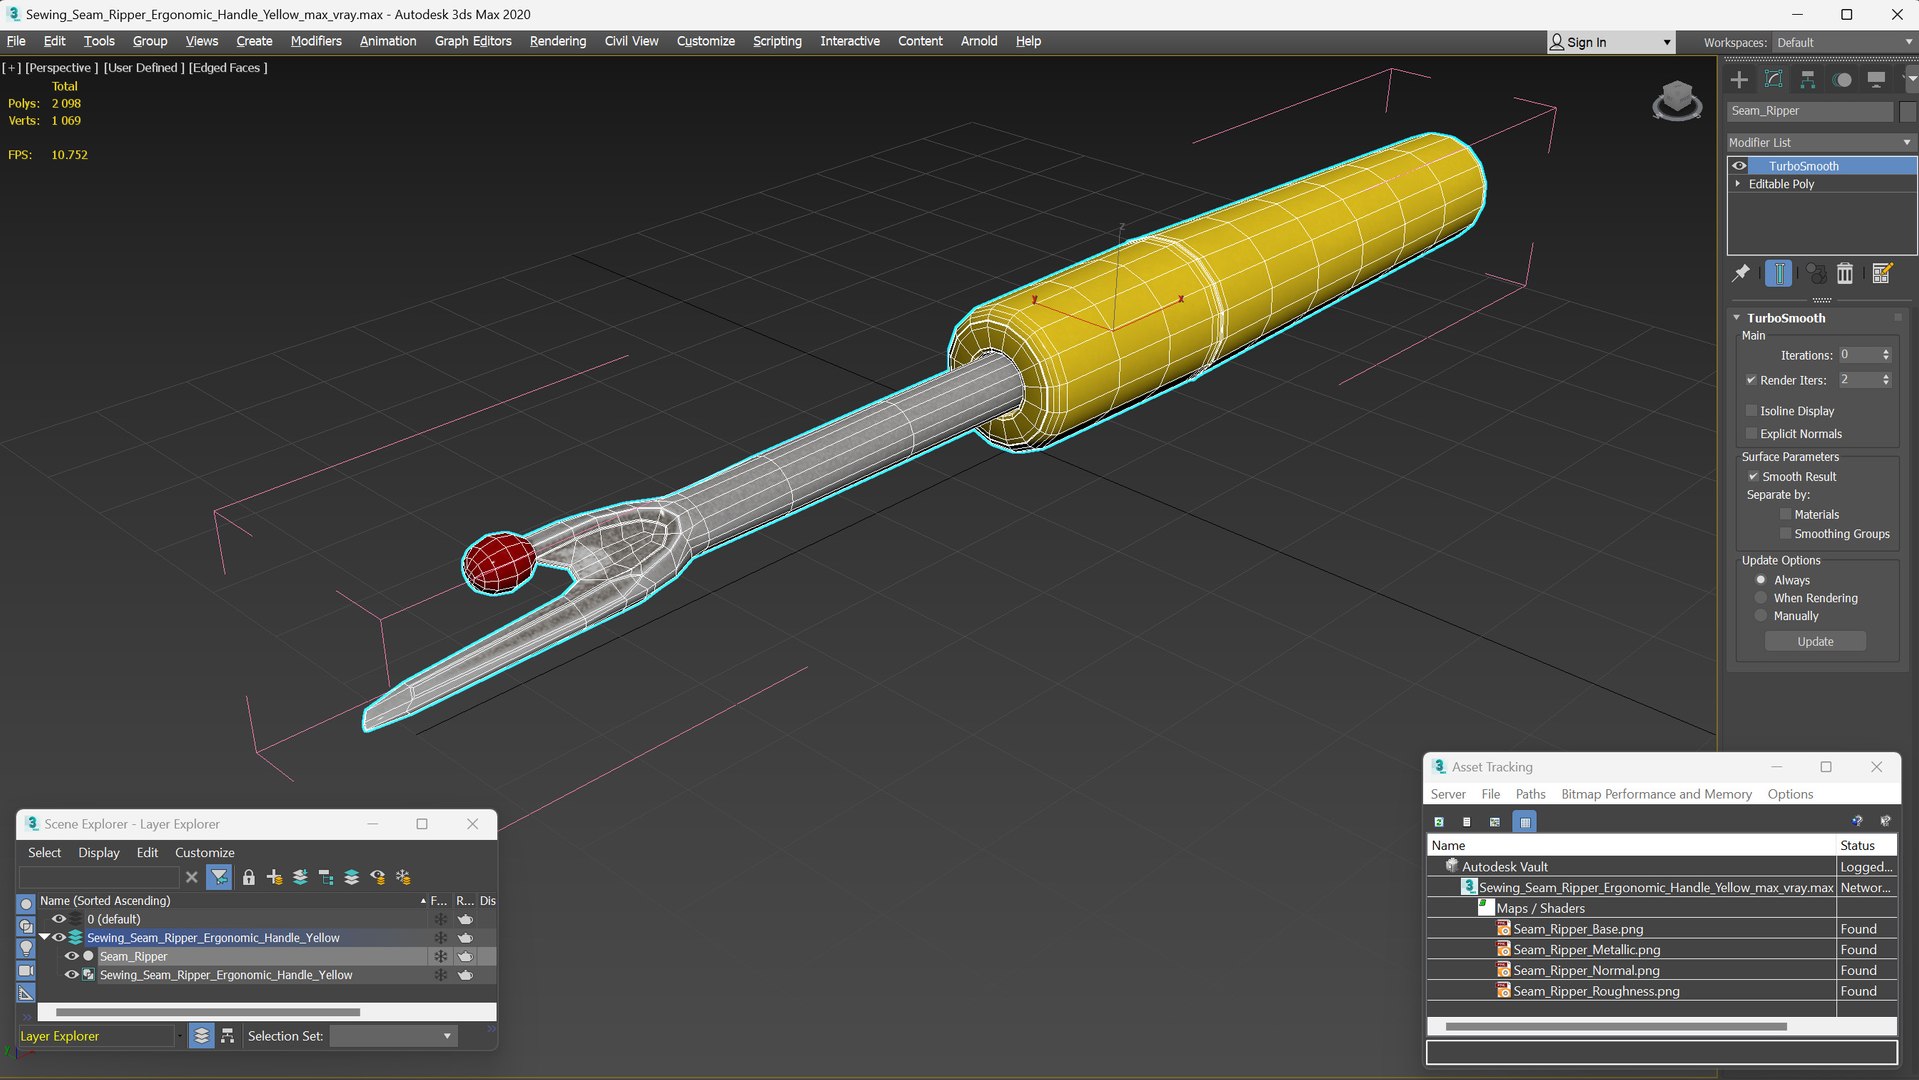
Task: Collapse the TurboSmooth rollout
Action: pyautogui.click(x=1737, y=318)
